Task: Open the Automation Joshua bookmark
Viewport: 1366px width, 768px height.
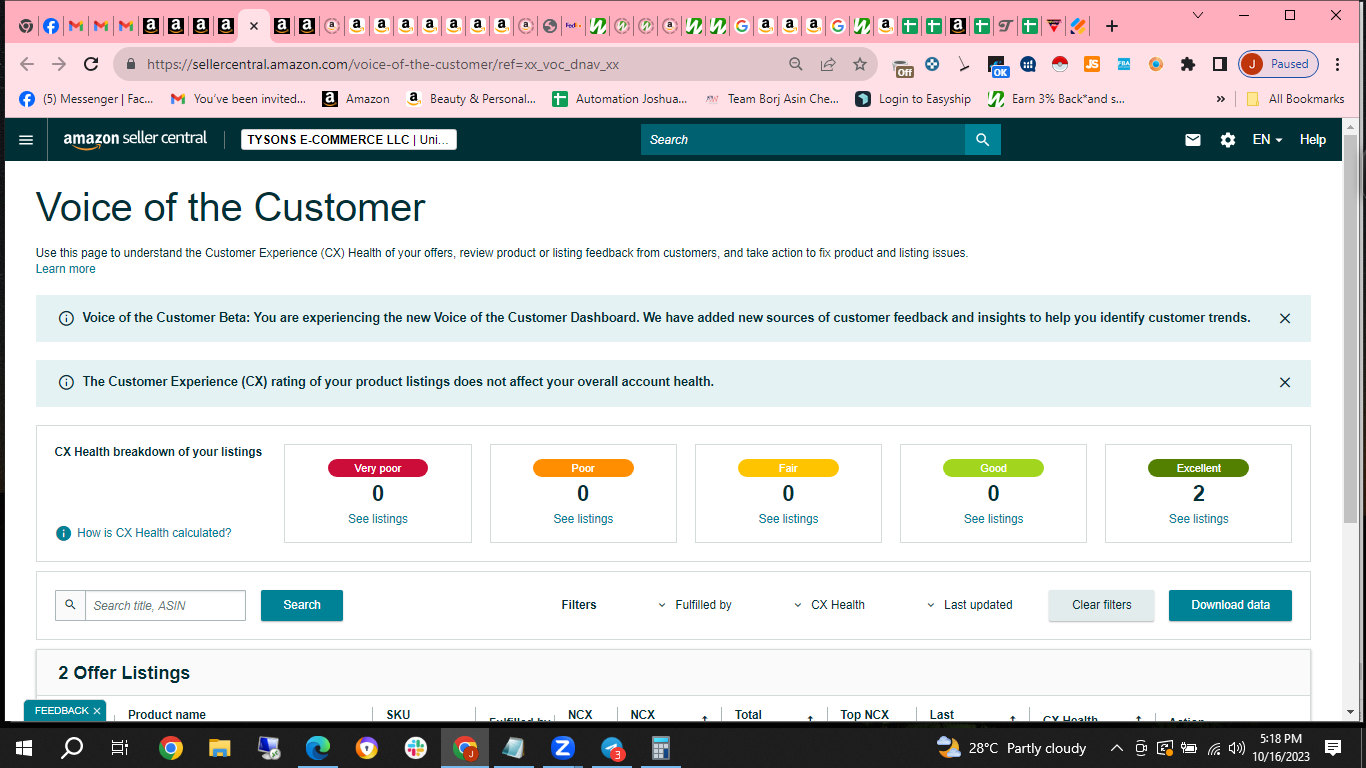Action: click(620, 99)
